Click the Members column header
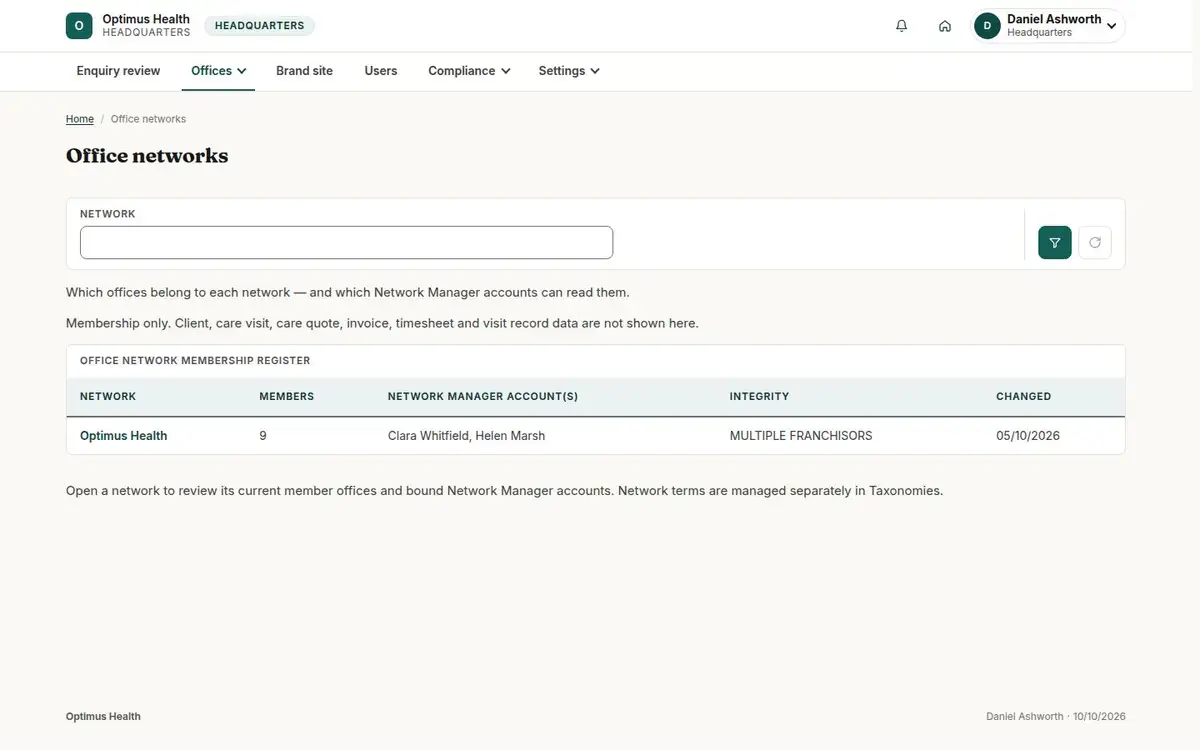This screenshot has height=750, width=1200. [287, 397]
